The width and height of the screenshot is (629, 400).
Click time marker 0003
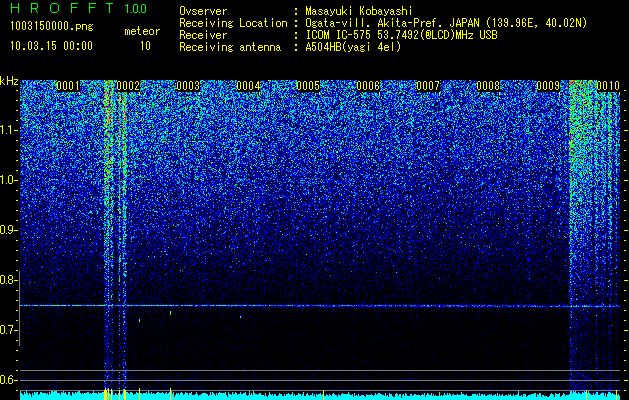[x=188, y=86]
